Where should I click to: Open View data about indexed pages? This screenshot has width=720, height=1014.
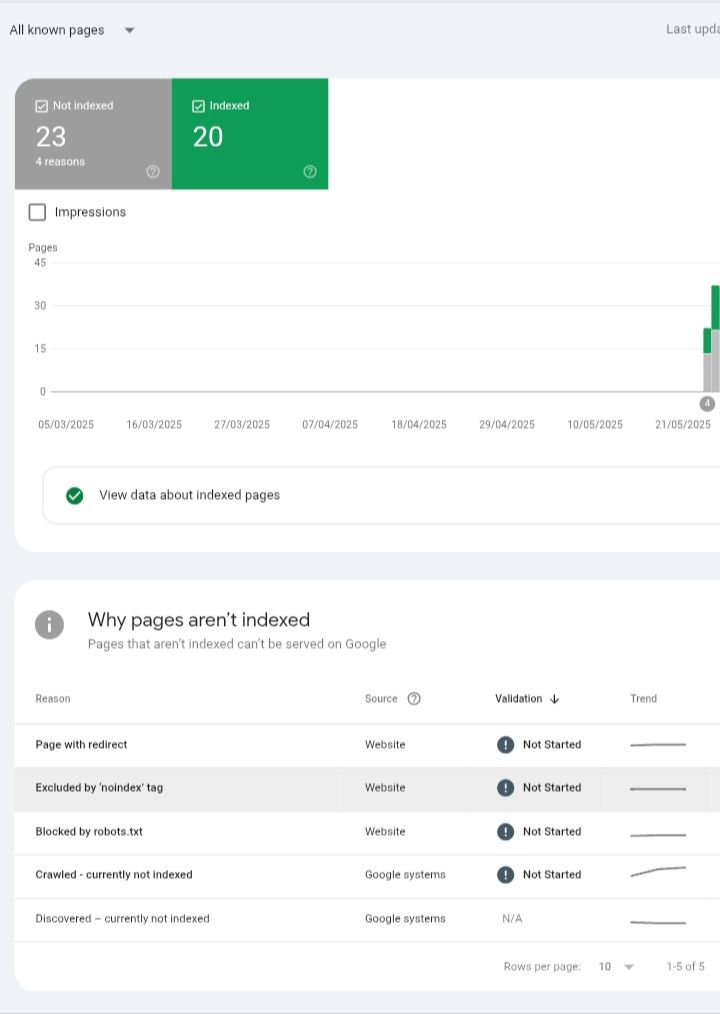click(x=382, y=495)
